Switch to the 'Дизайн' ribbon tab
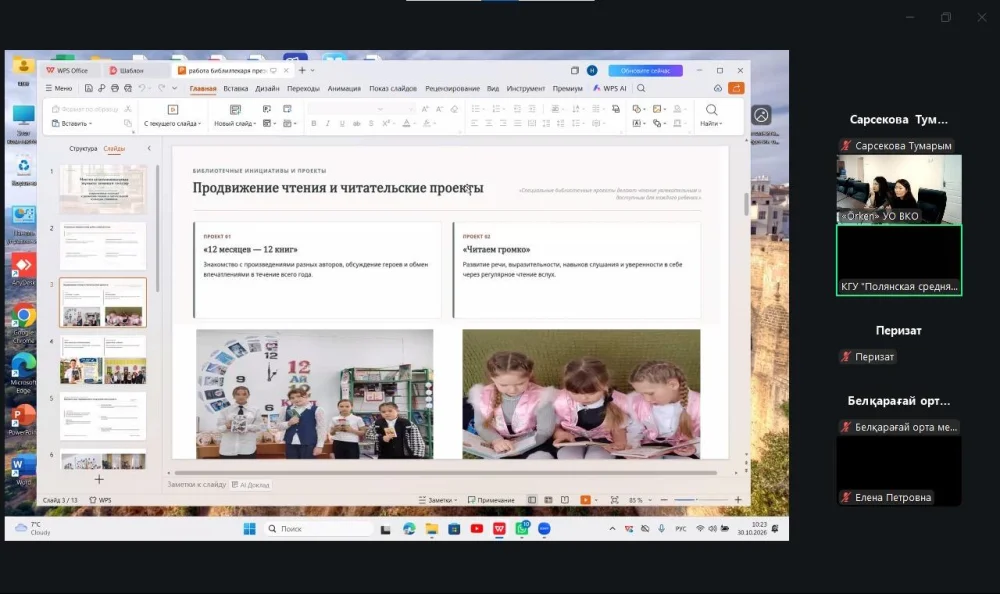This screenshot has height=594, width=1000. 267,88
